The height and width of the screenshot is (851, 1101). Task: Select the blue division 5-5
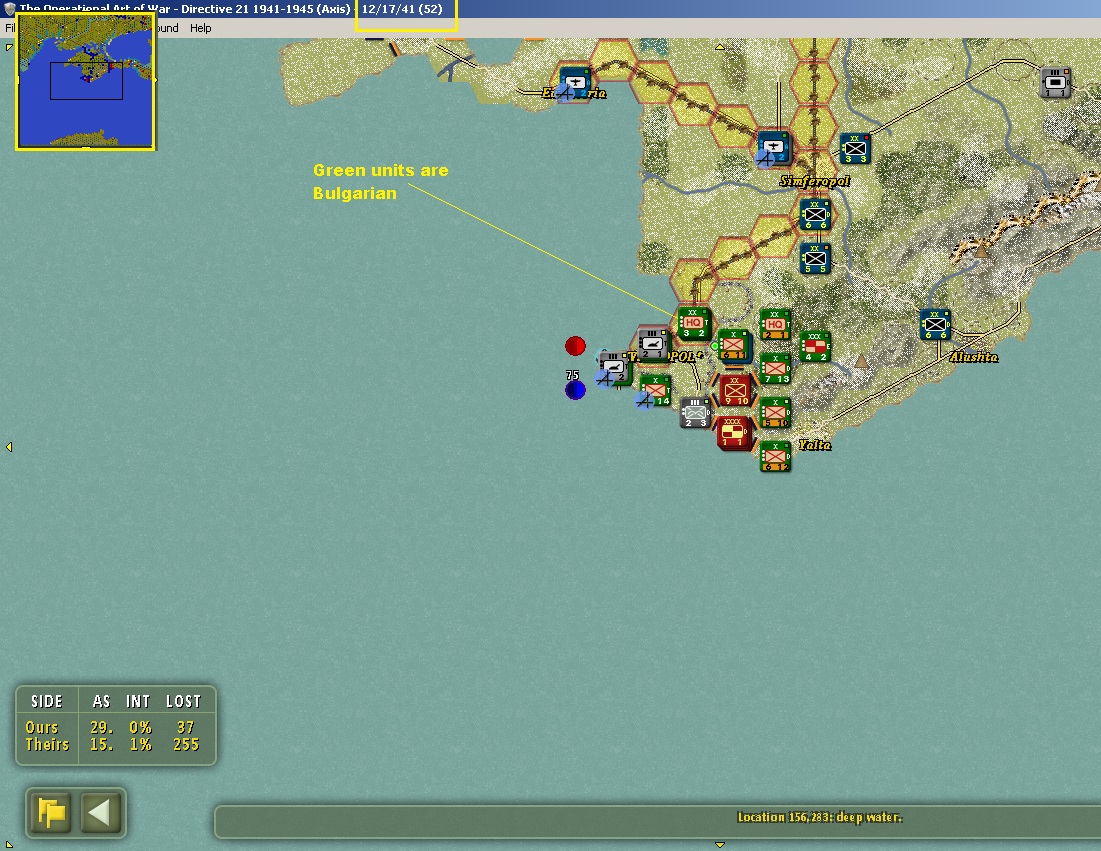point(815,259)
